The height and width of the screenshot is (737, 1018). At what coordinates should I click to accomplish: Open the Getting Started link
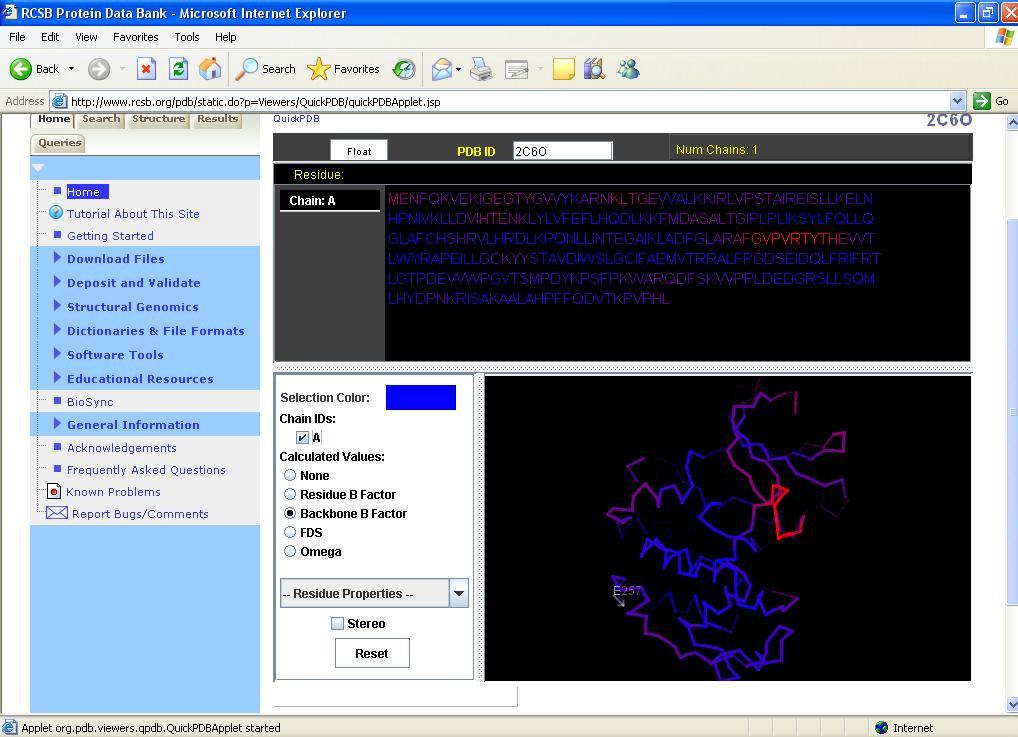point(110,236)
